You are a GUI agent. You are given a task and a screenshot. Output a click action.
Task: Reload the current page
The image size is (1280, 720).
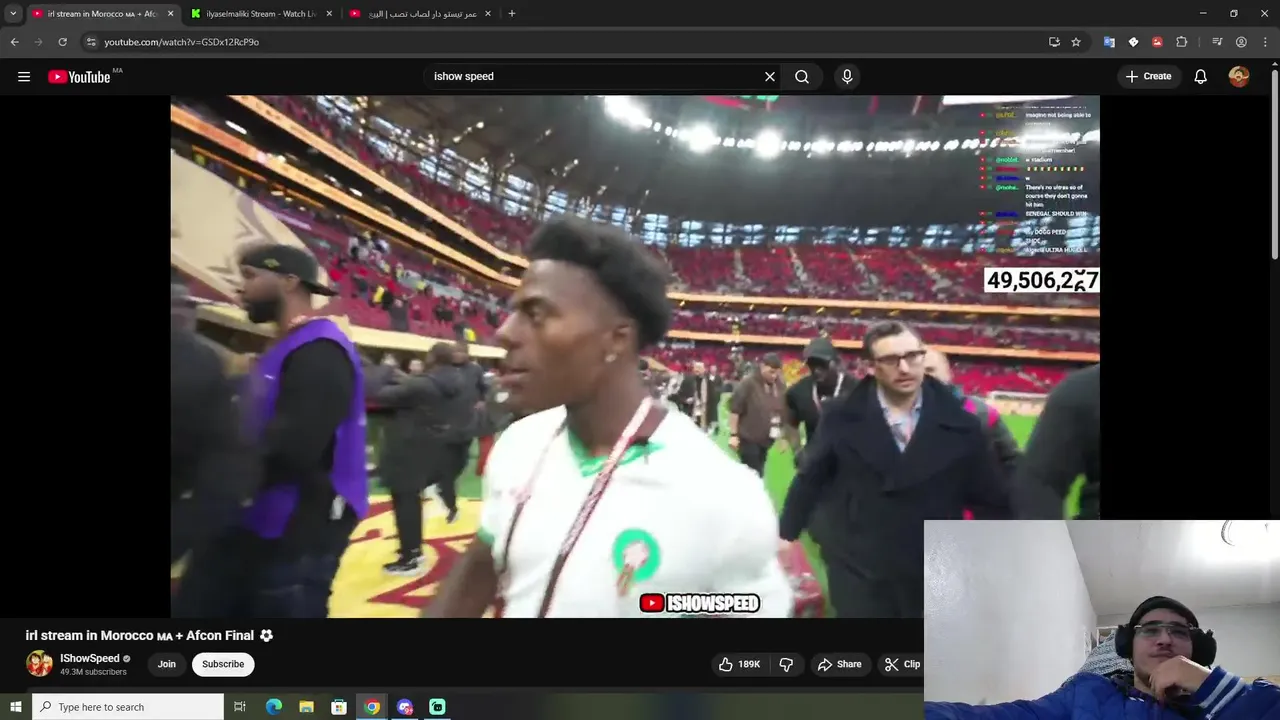[62, 42]
